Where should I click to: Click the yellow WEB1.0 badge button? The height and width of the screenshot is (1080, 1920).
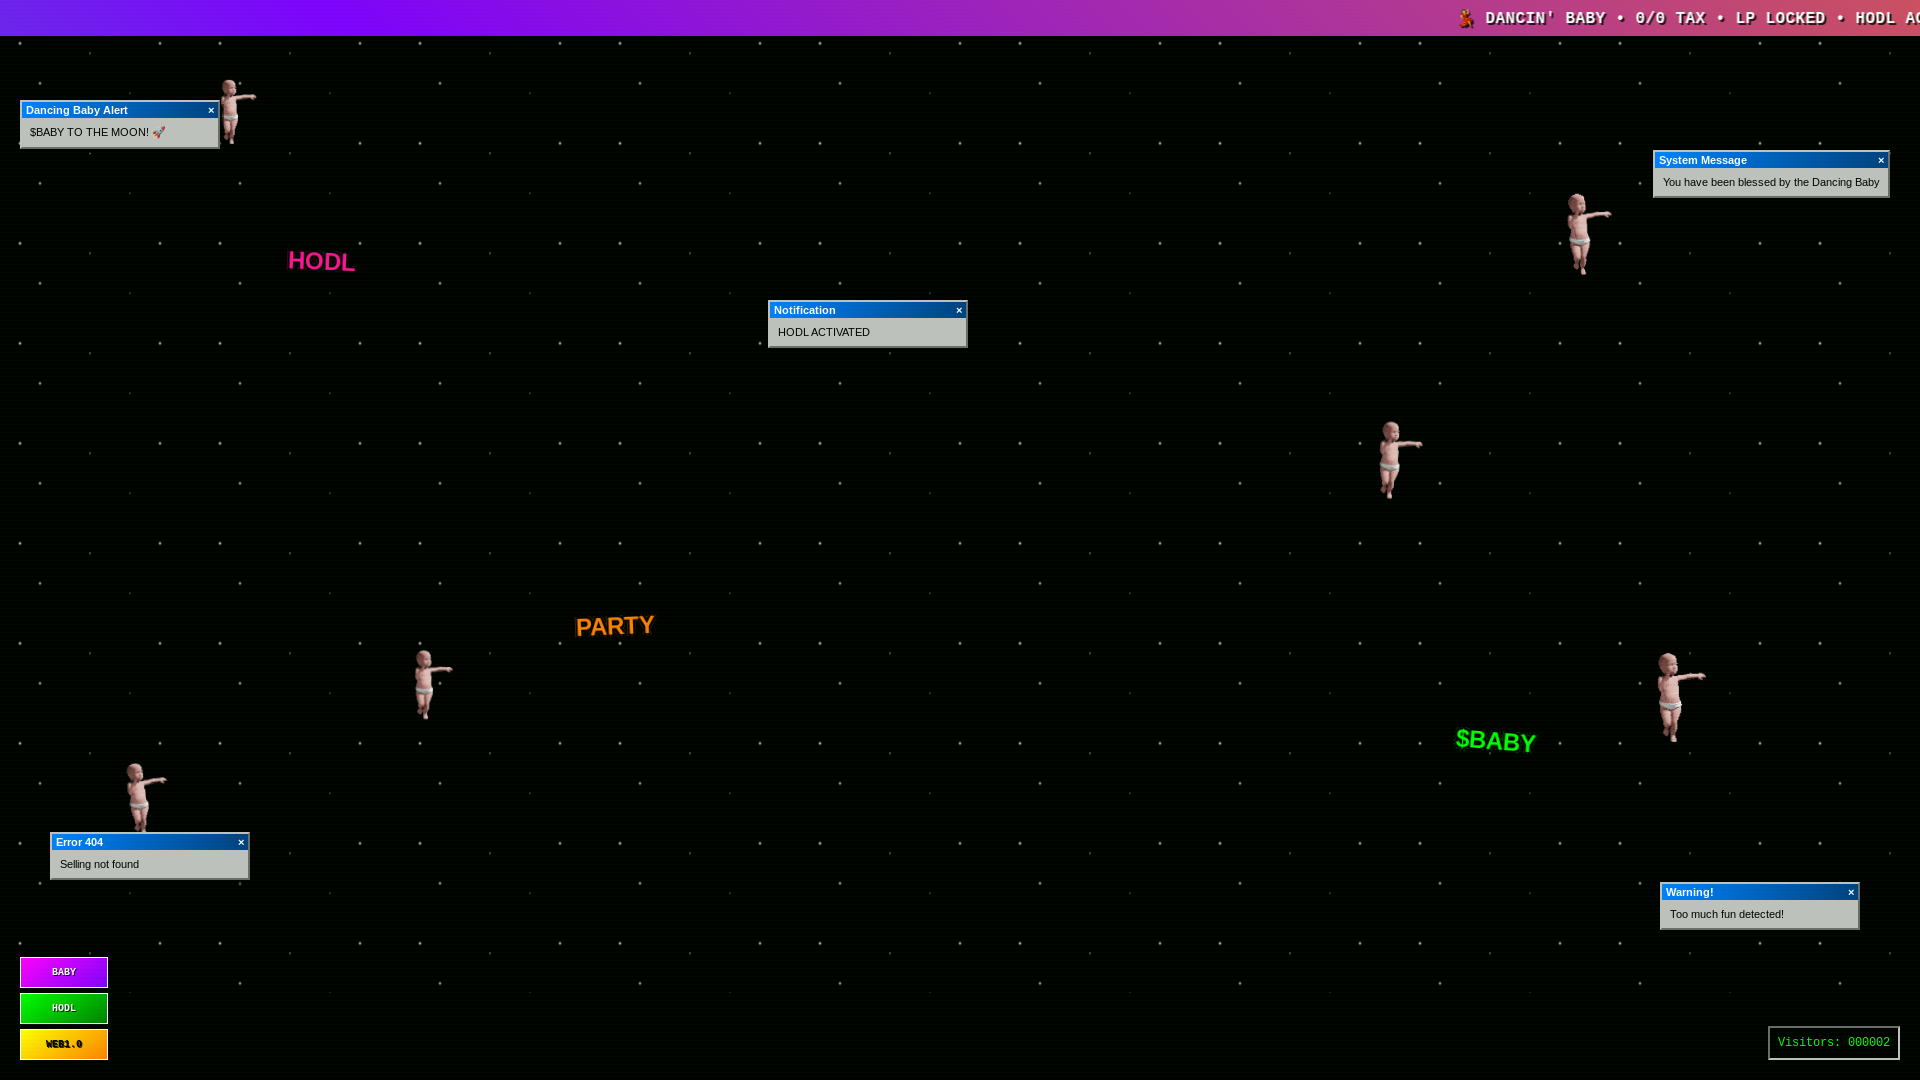point(64,1044)
